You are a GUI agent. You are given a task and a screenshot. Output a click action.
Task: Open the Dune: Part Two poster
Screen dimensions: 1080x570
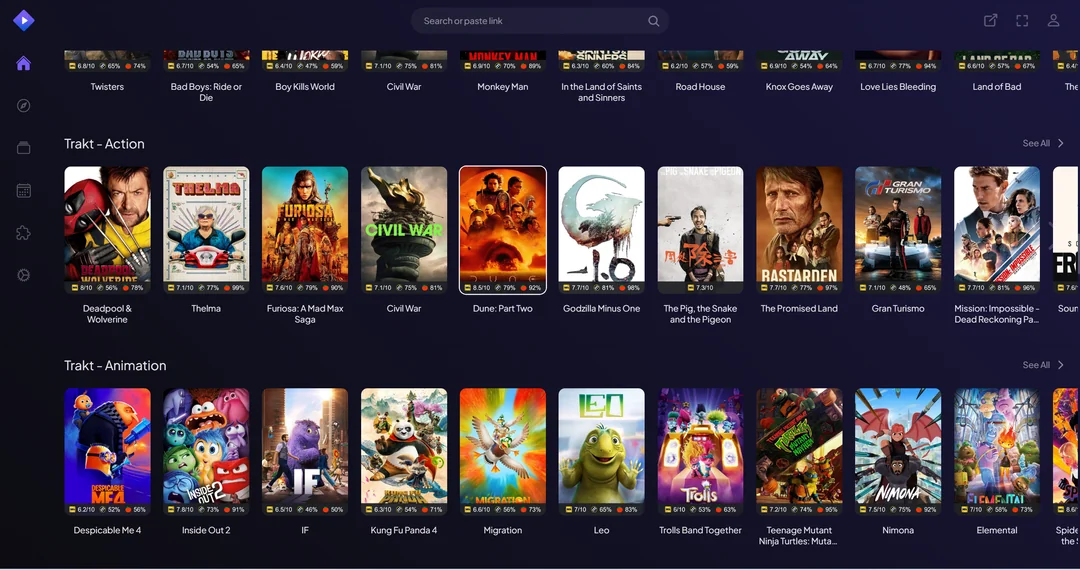point(503,230)
